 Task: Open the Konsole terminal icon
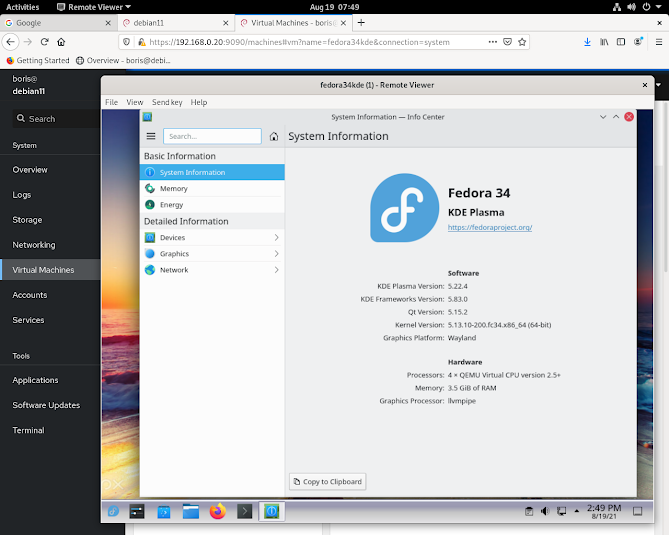(244, 511)
